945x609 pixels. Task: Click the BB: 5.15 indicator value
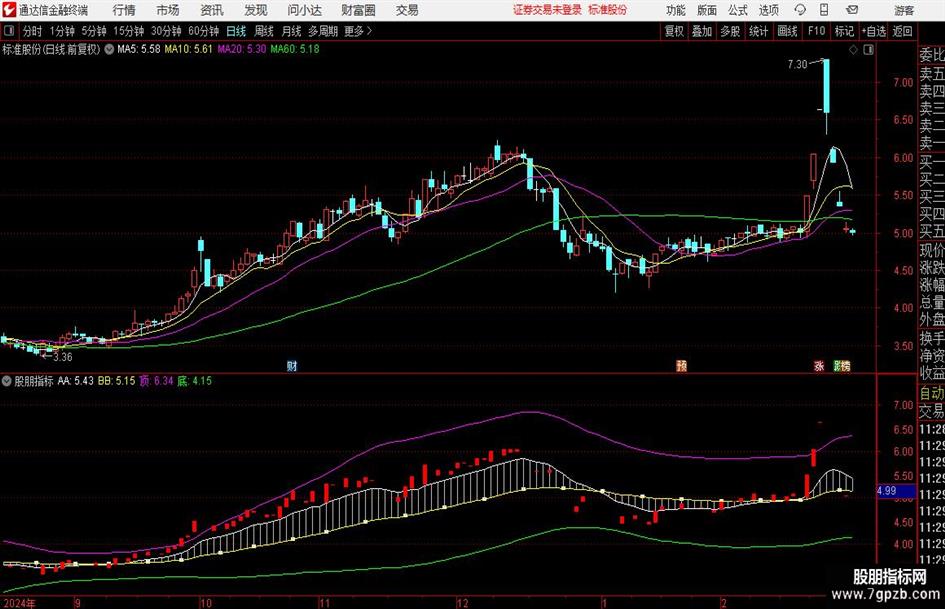click(116, 380)
